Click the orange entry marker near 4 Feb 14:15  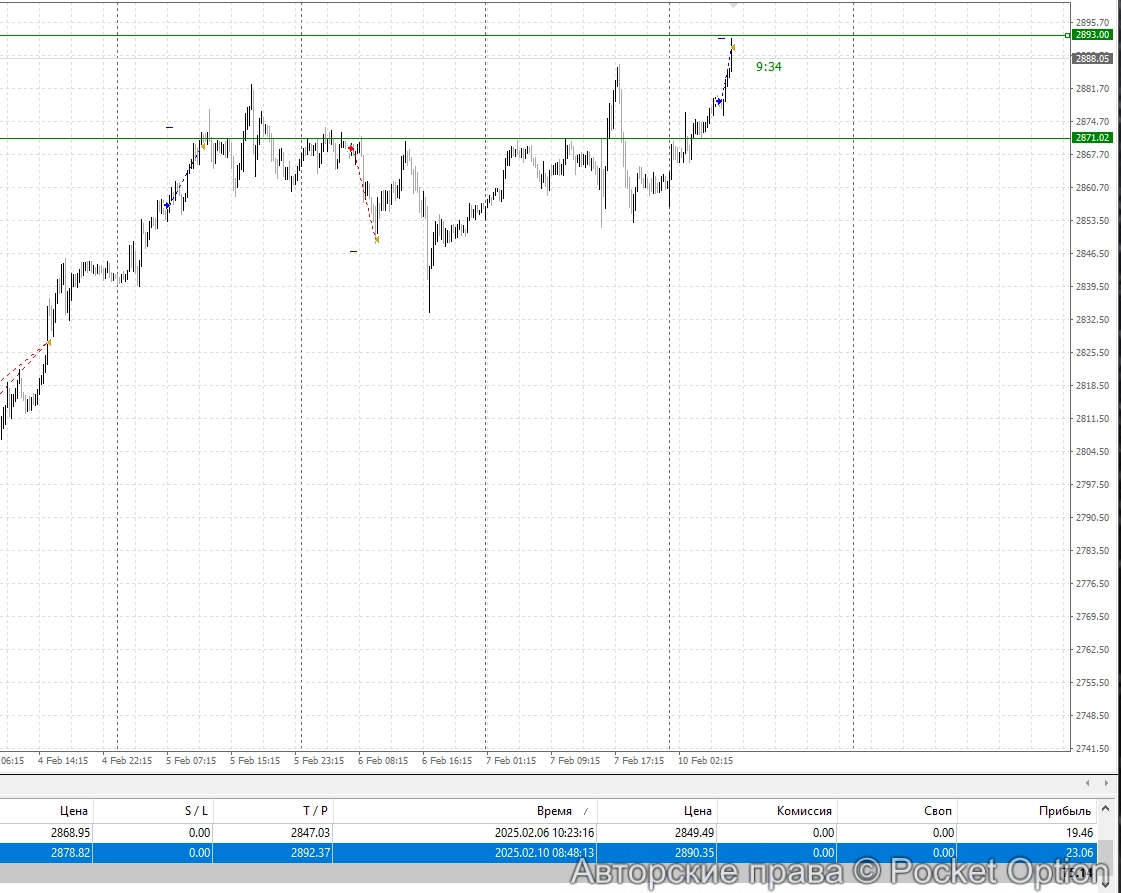coord(47,342)
